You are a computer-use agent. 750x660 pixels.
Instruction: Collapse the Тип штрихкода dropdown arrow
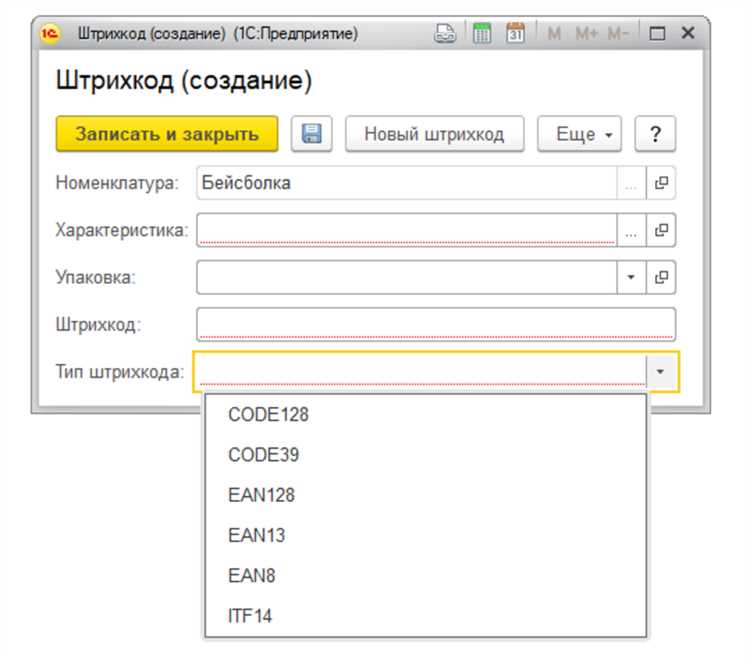coord(662,372)
